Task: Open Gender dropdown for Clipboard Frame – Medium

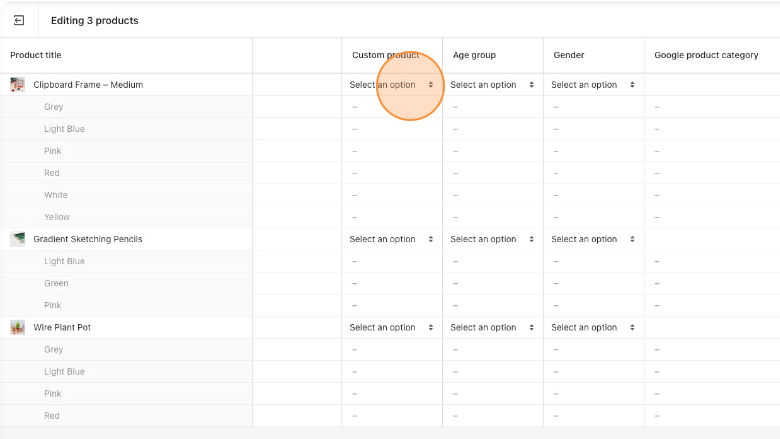Action: (x=593, y=85)
